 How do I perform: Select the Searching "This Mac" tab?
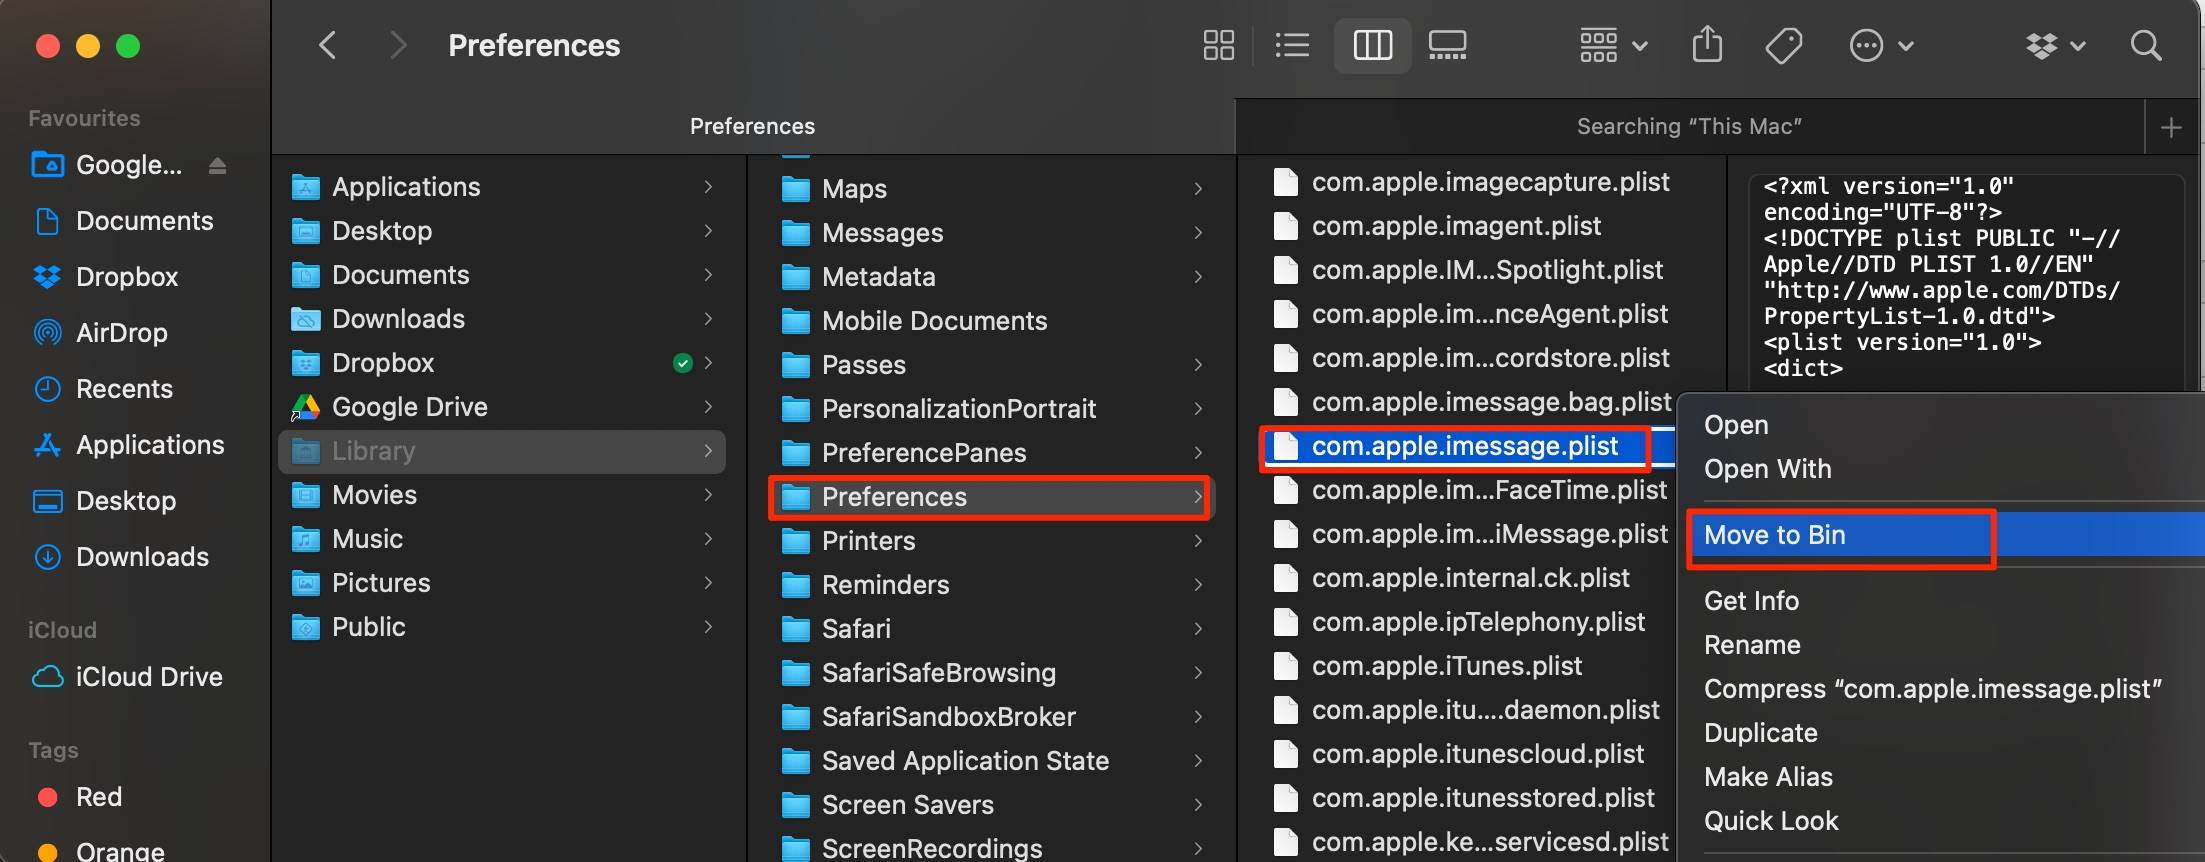coord(1688,127)
